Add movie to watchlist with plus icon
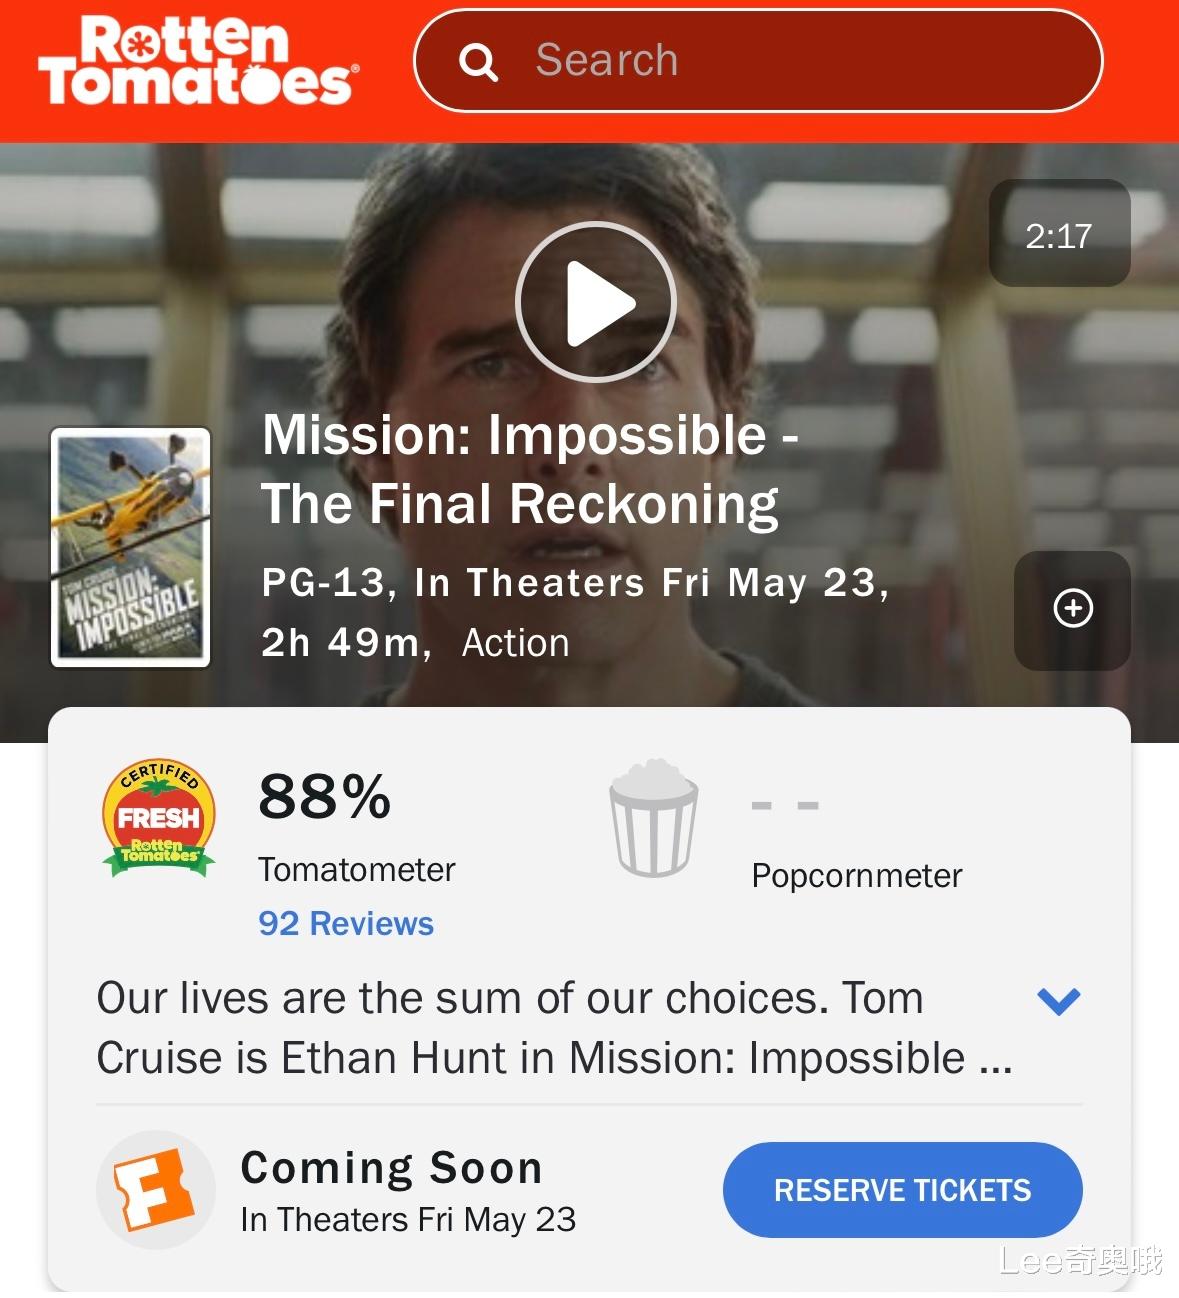The width and height of the screenshot is (1179, 1298). pyautogui.click(x=1073, y=609)
